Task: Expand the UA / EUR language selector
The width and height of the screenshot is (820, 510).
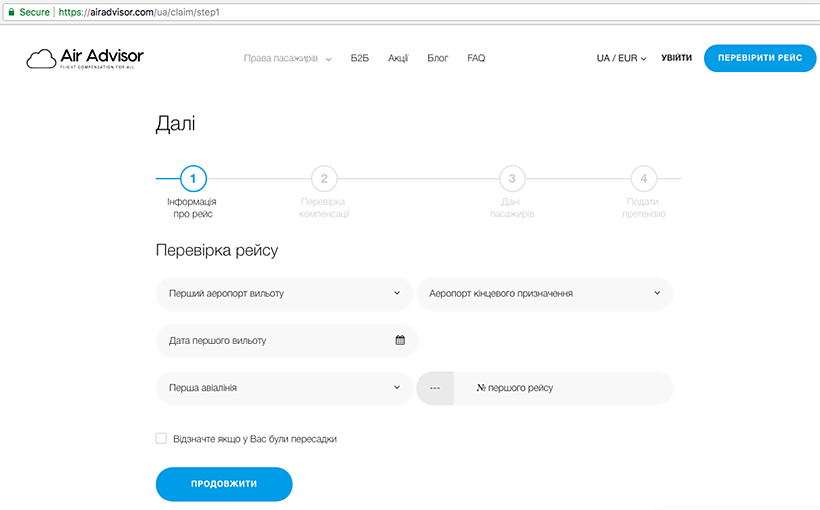Action: (621, 58)
